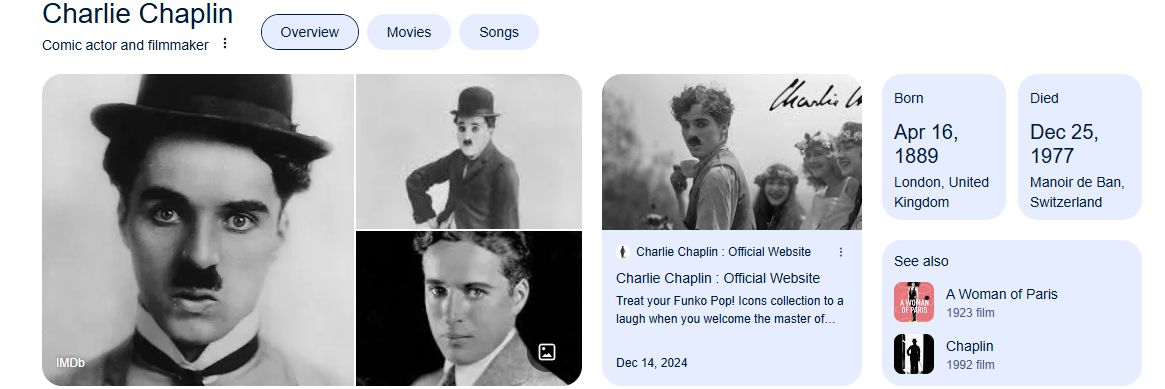Open the image gallery icon on bottom-right photo
1165x389 pixels.
point(547,352)
